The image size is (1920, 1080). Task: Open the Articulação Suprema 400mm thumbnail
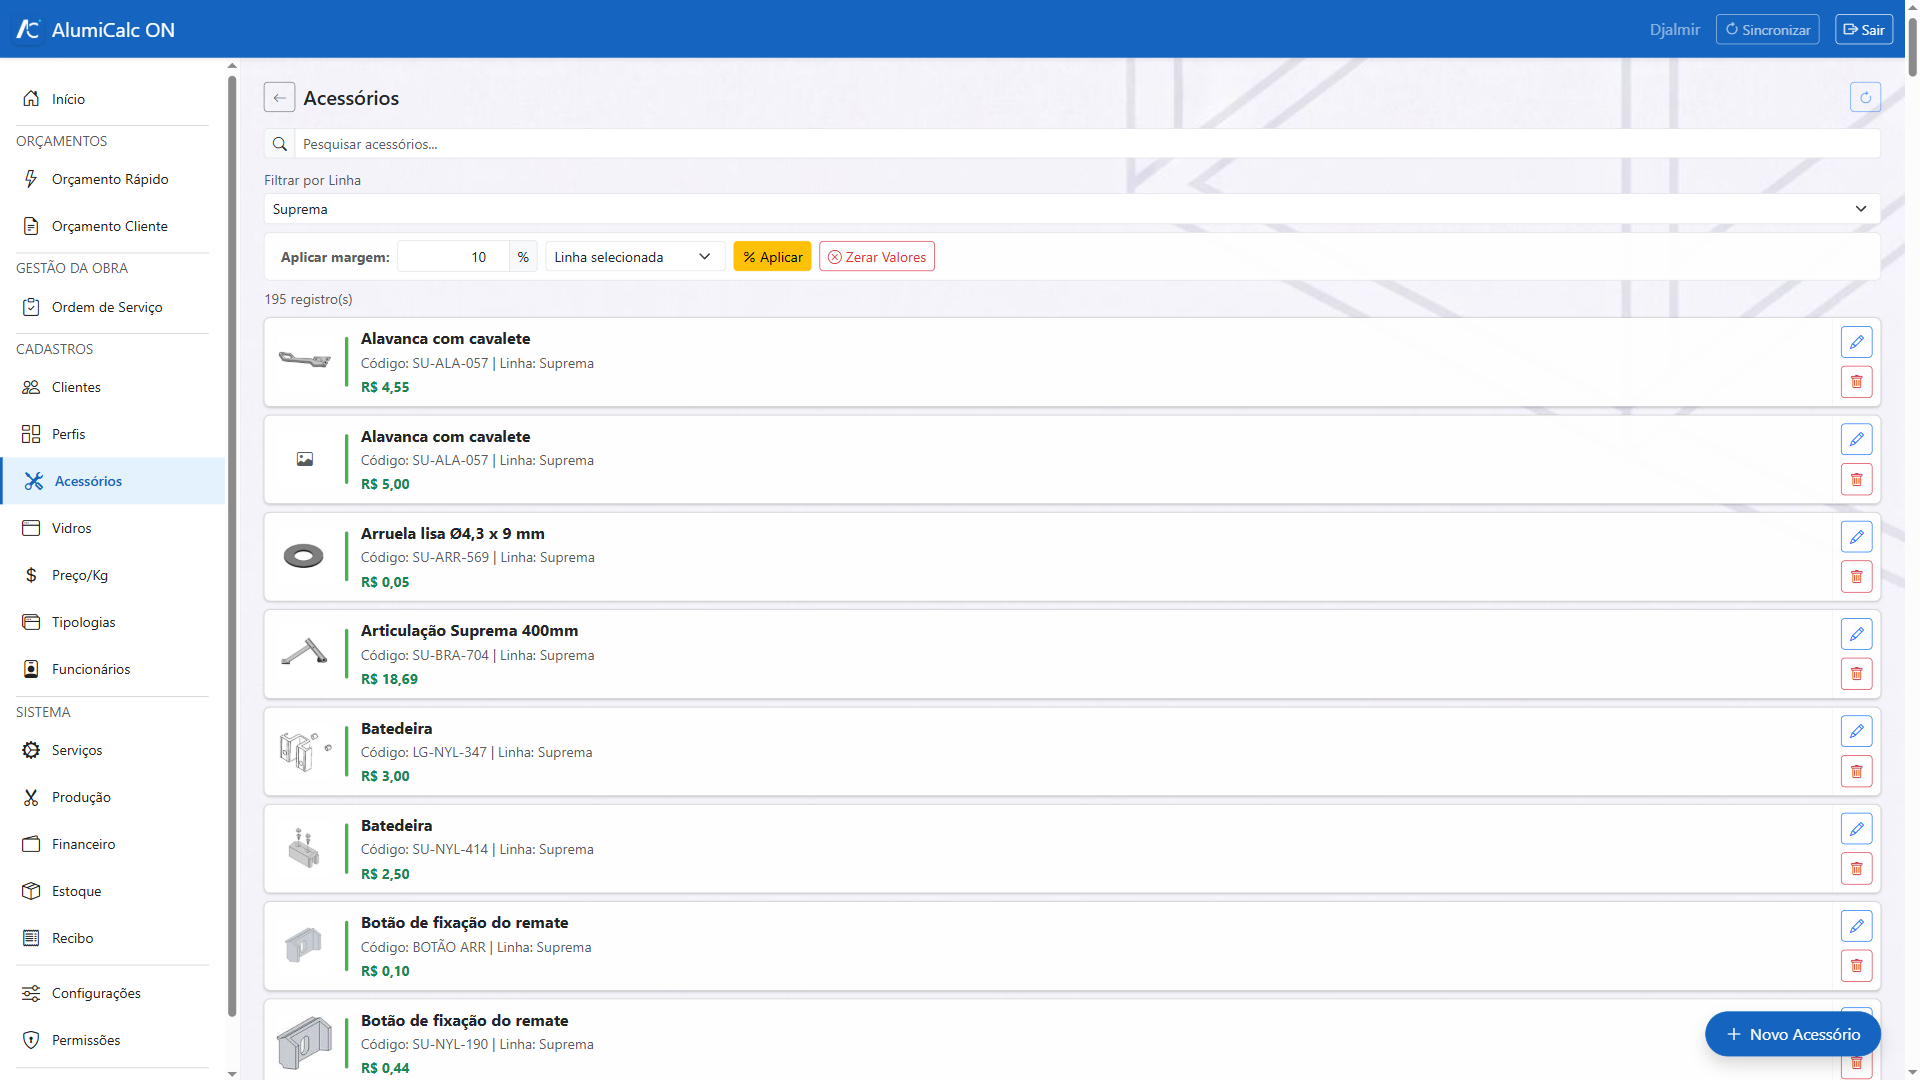304,653
